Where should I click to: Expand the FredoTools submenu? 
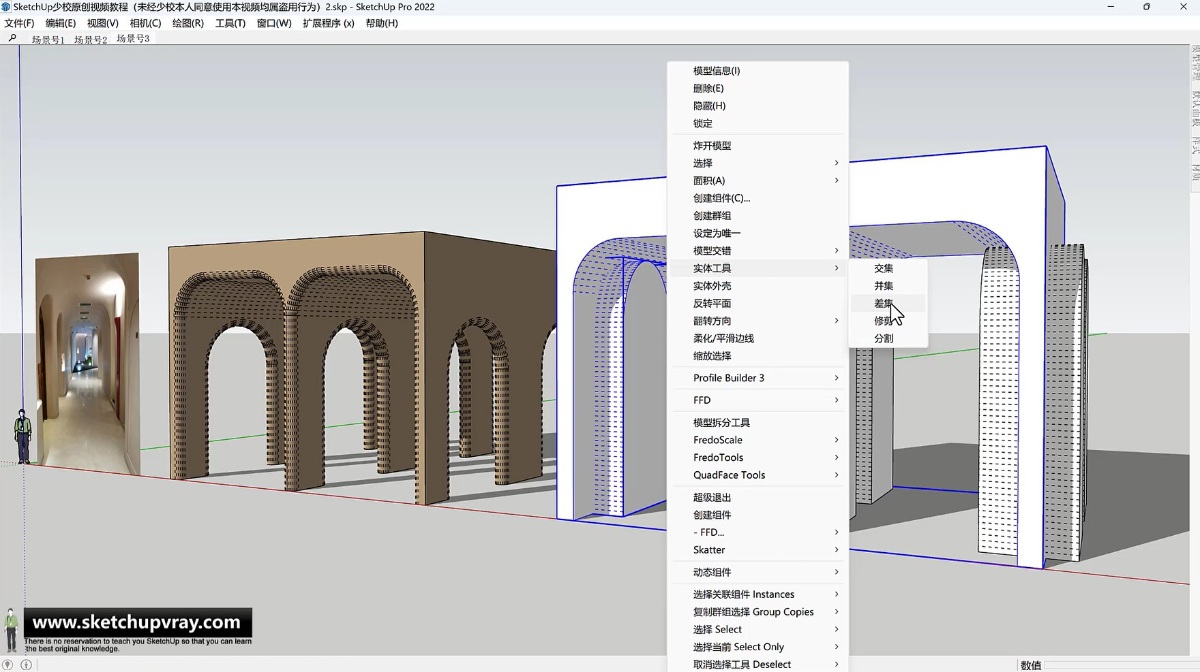757,458
